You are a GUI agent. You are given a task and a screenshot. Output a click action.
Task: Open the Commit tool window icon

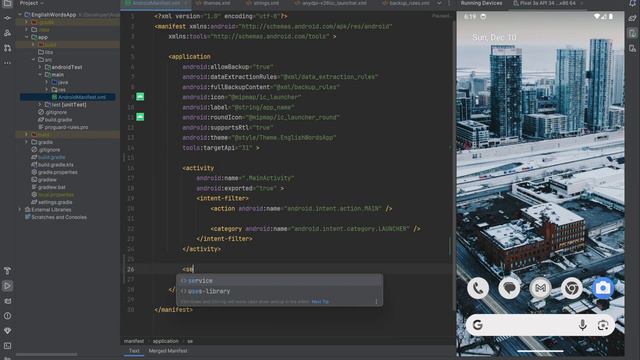(x=7, y=18)
